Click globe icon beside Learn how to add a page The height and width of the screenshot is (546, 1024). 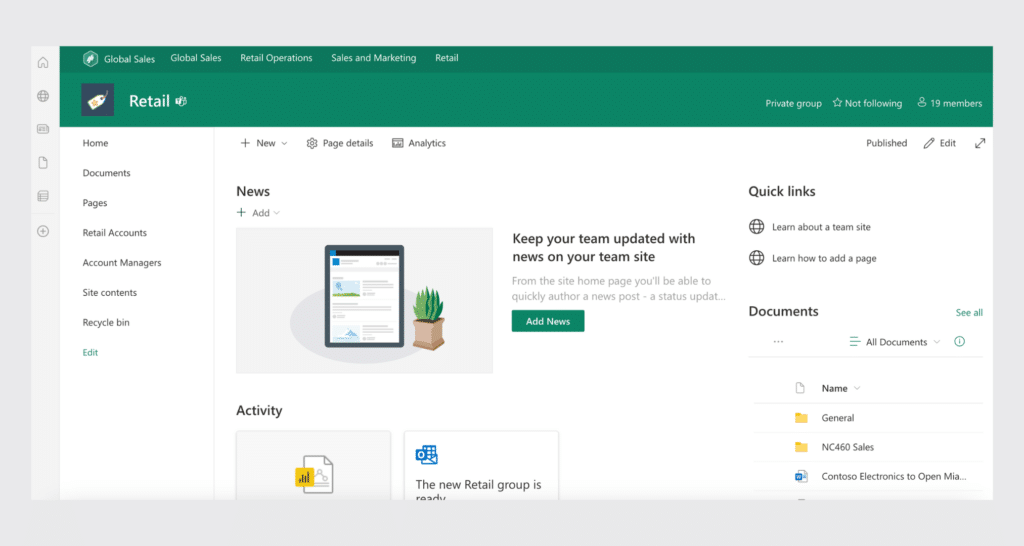pyautogui.click(x=756, y=258)
